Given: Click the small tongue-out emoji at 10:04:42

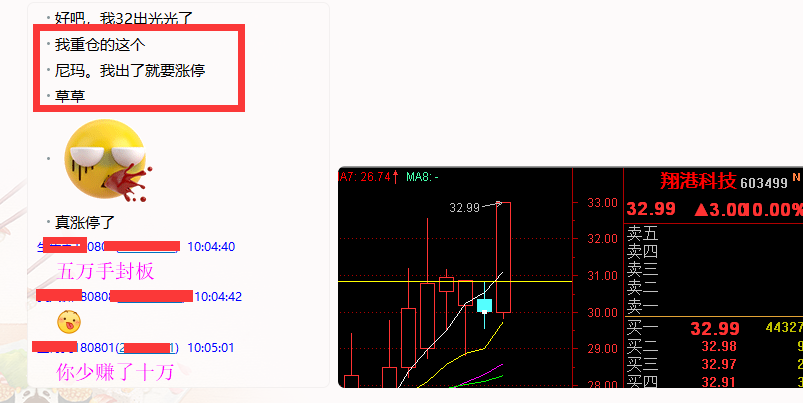Looking at the screenshot, I should point(69,322).
